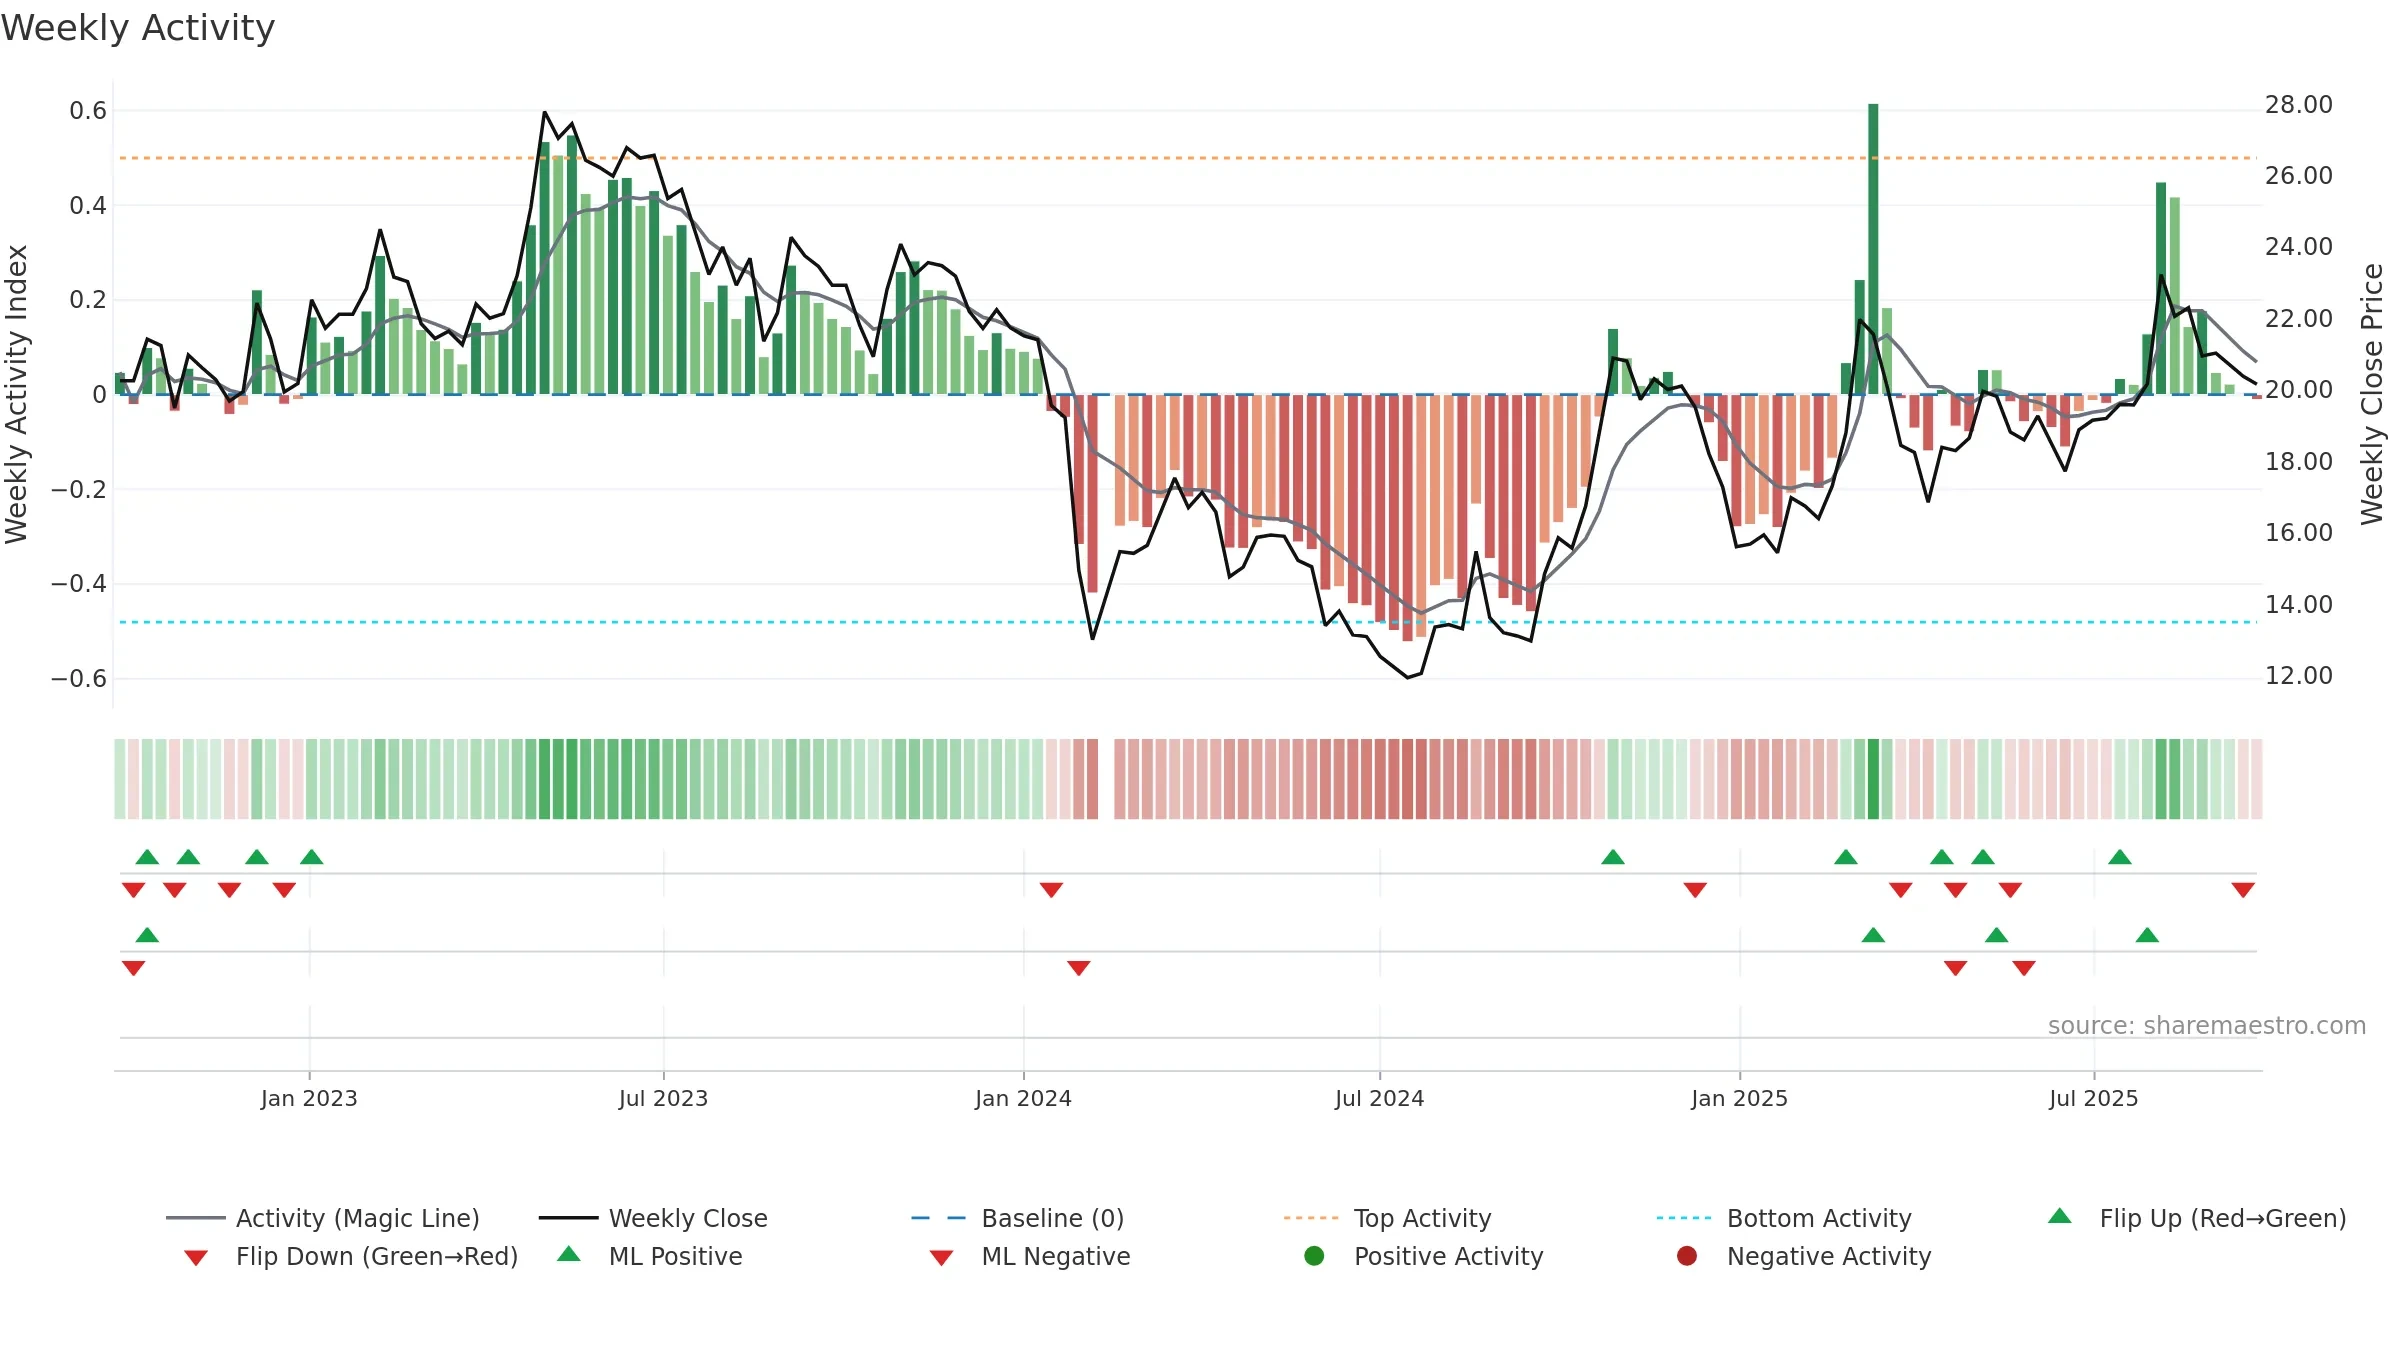Toggle Bottom Activity legend item
This screenshot has width=2400, height=1350.
click(1784, 1218)
